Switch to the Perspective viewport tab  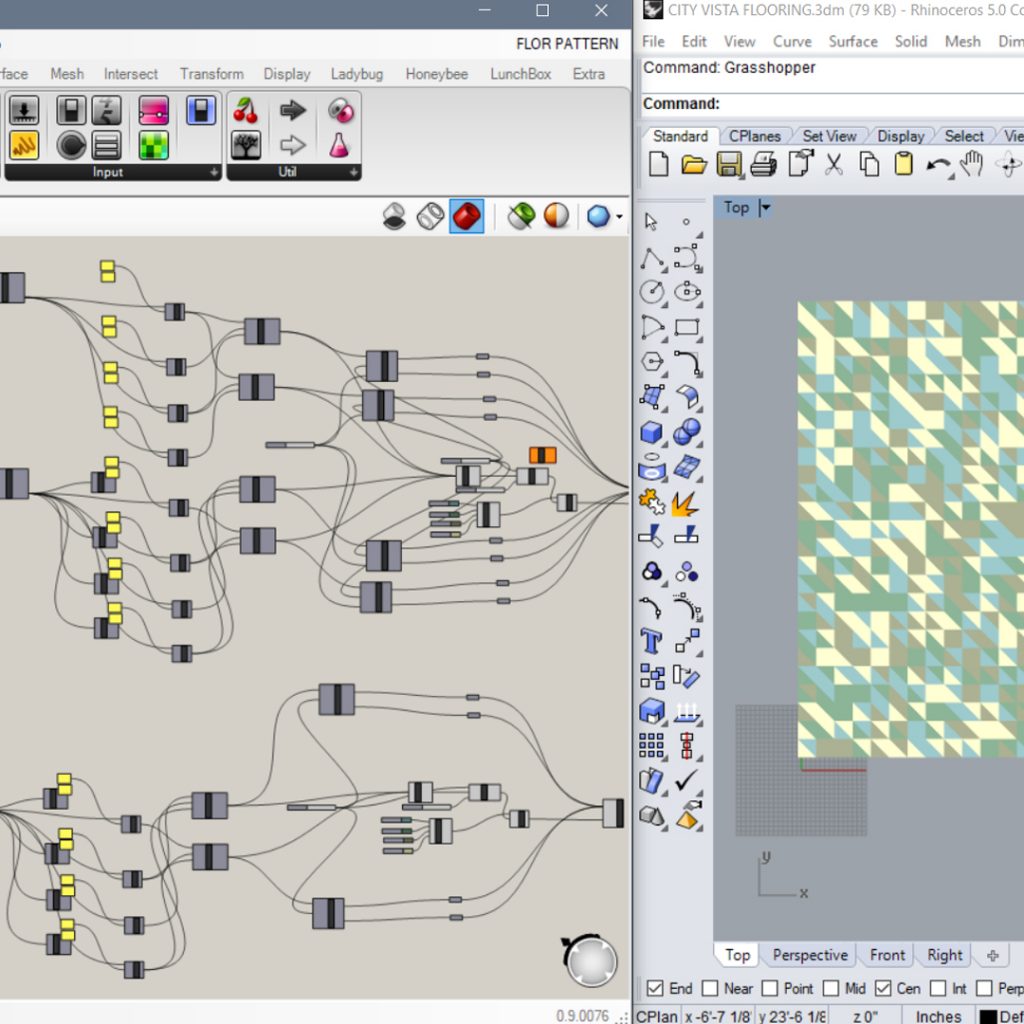(810, 955)
